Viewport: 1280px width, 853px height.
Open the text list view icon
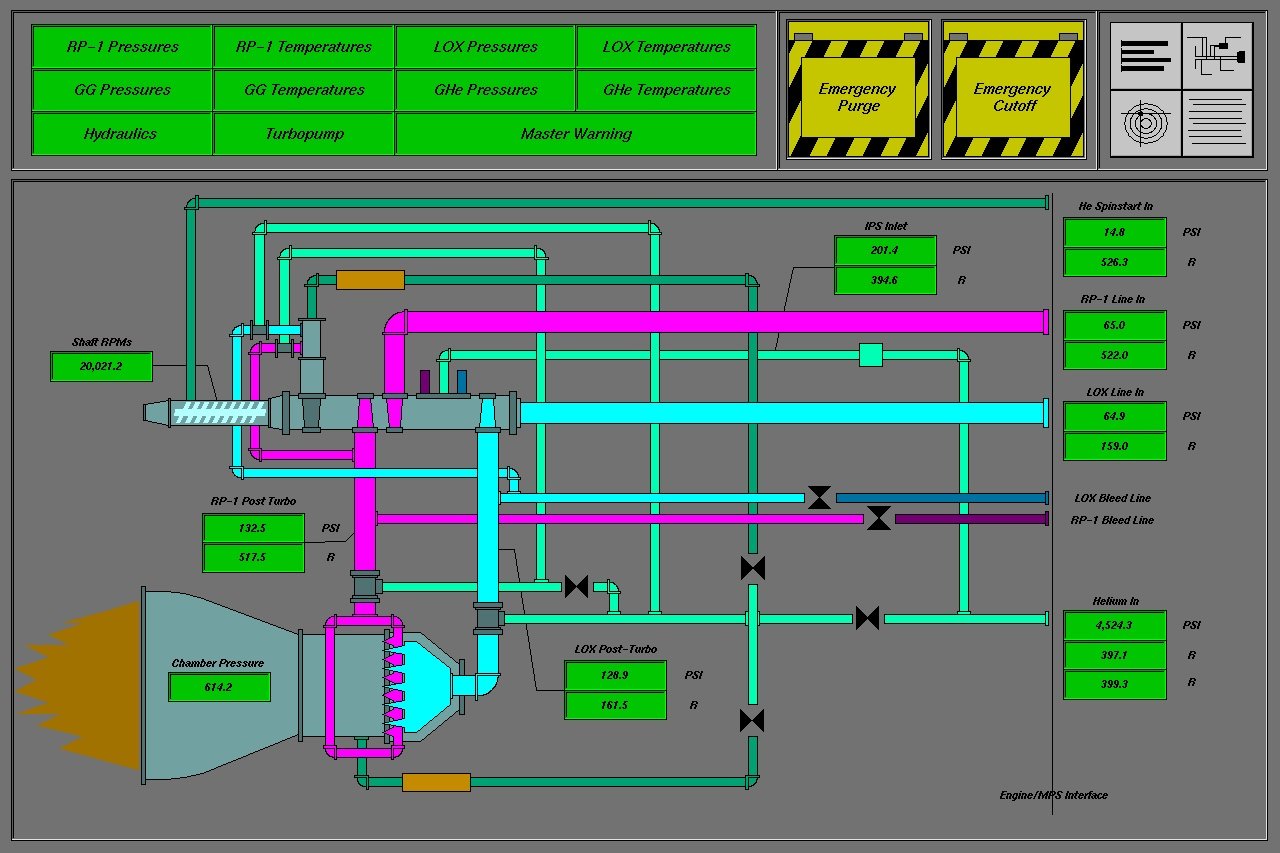[1146, 56]
